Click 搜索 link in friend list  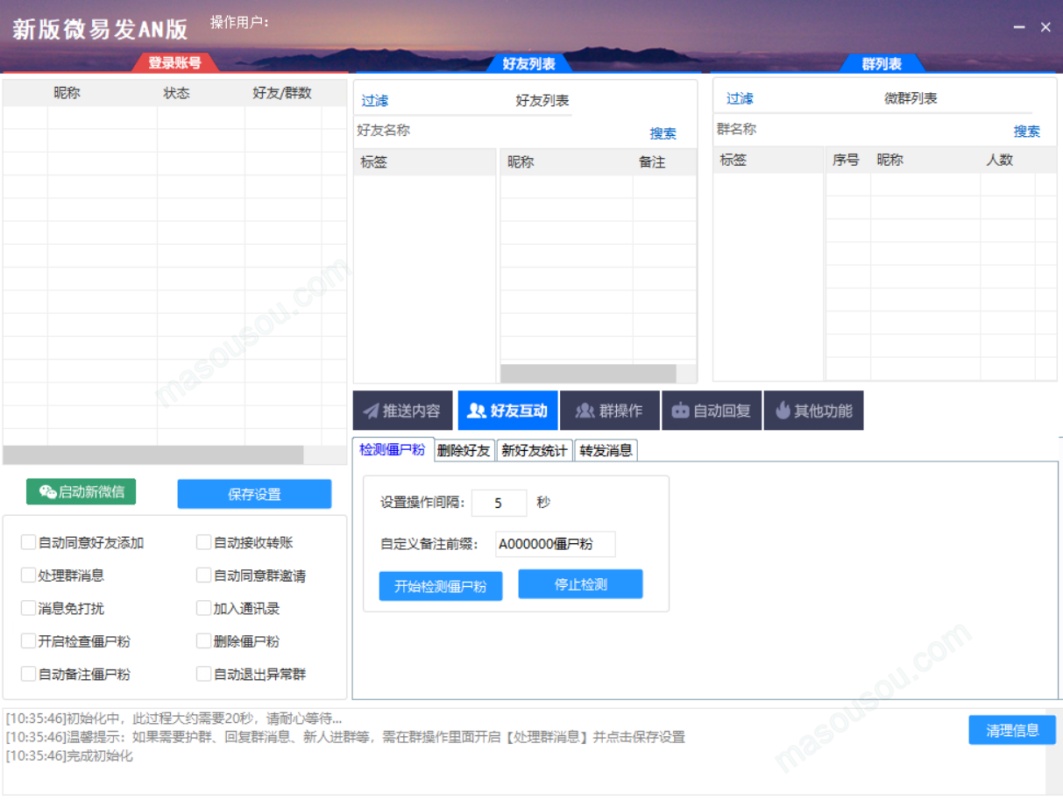[x=662, y=133]
